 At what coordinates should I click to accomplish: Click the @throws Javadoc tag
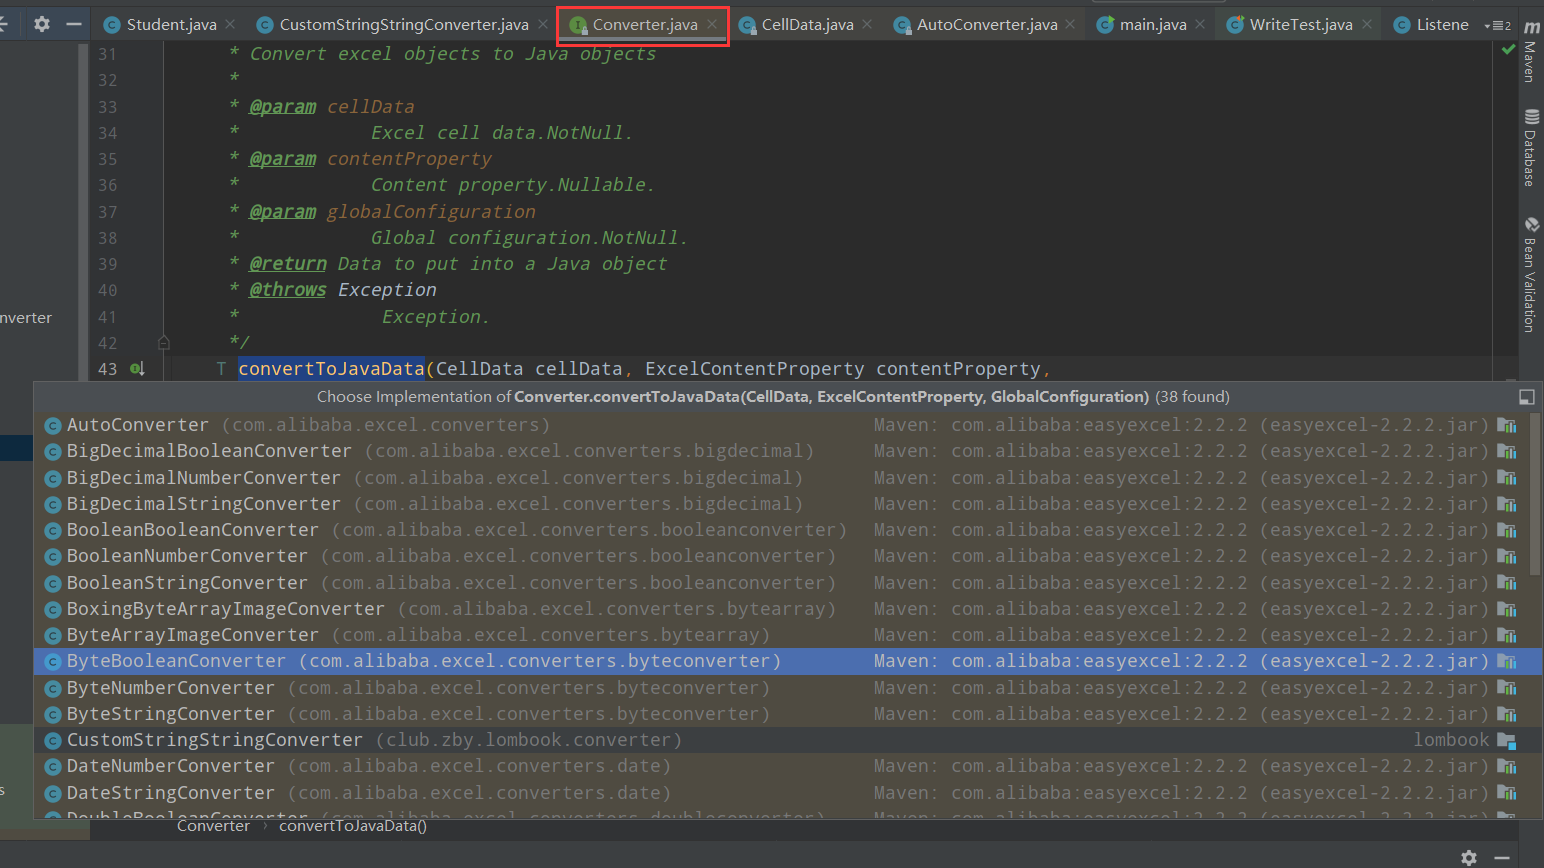288,290
